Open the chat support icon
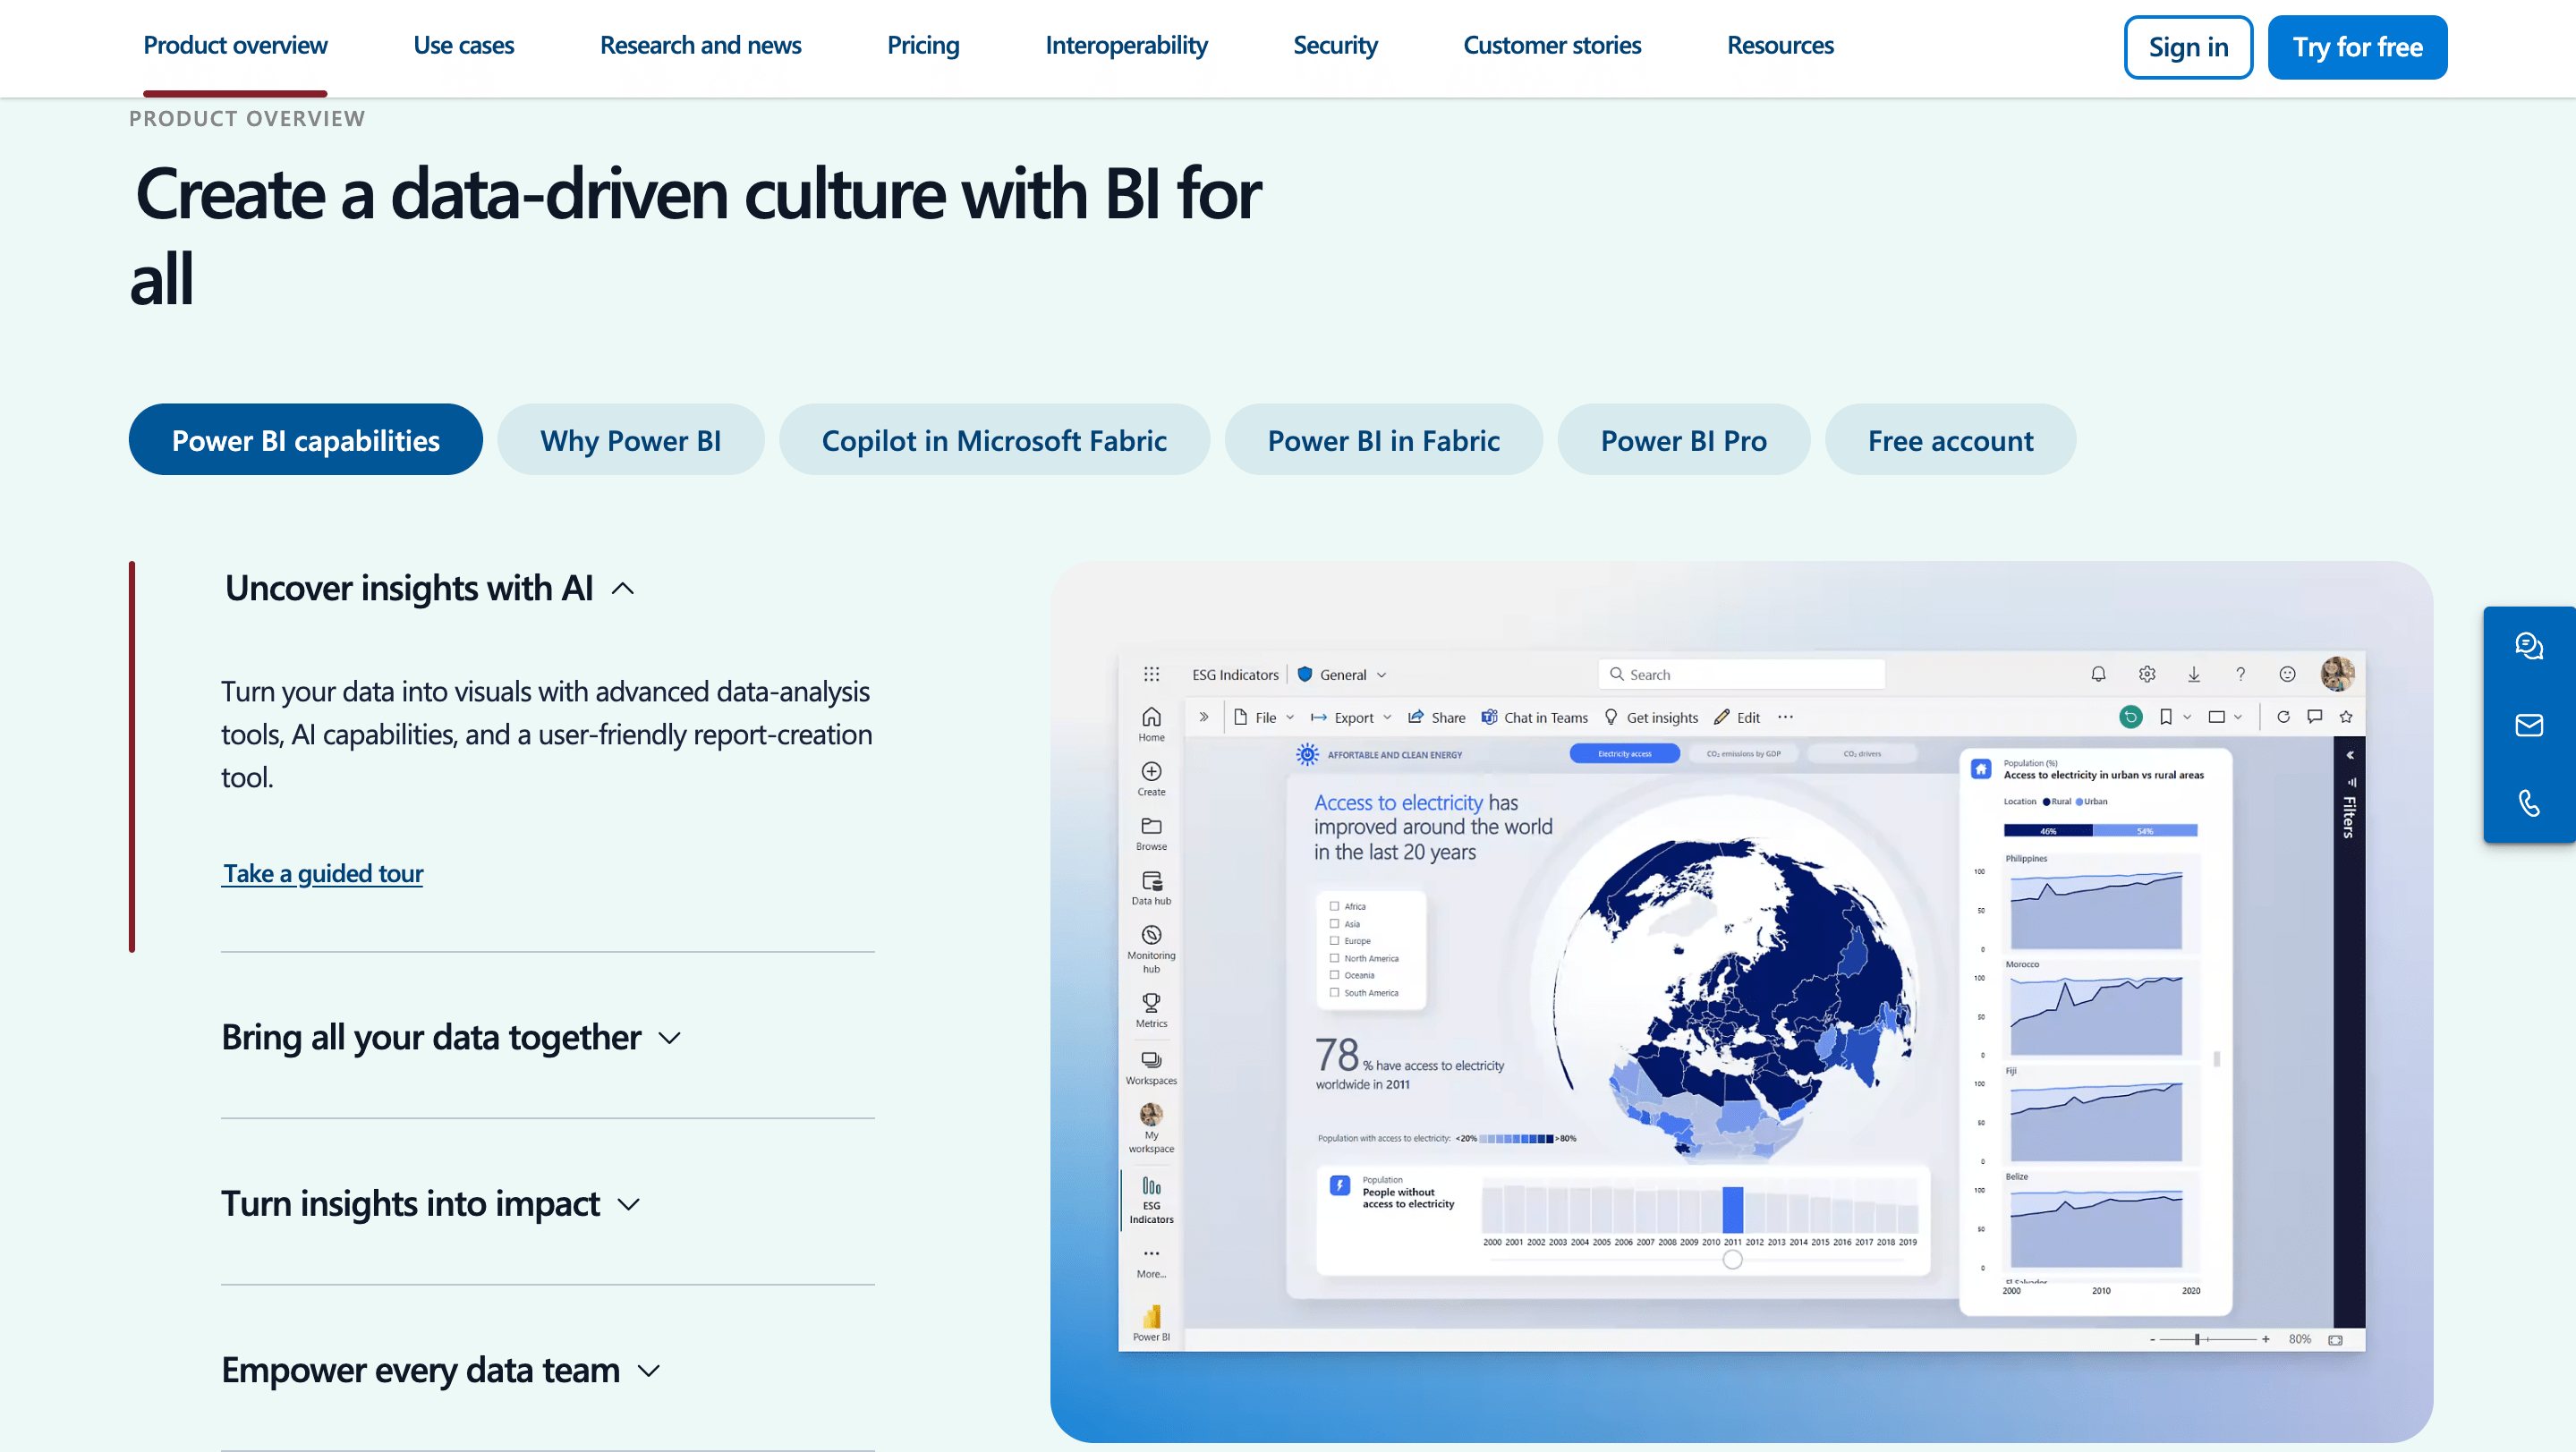This screenshot has height=1452, width=2576. 2528,646
